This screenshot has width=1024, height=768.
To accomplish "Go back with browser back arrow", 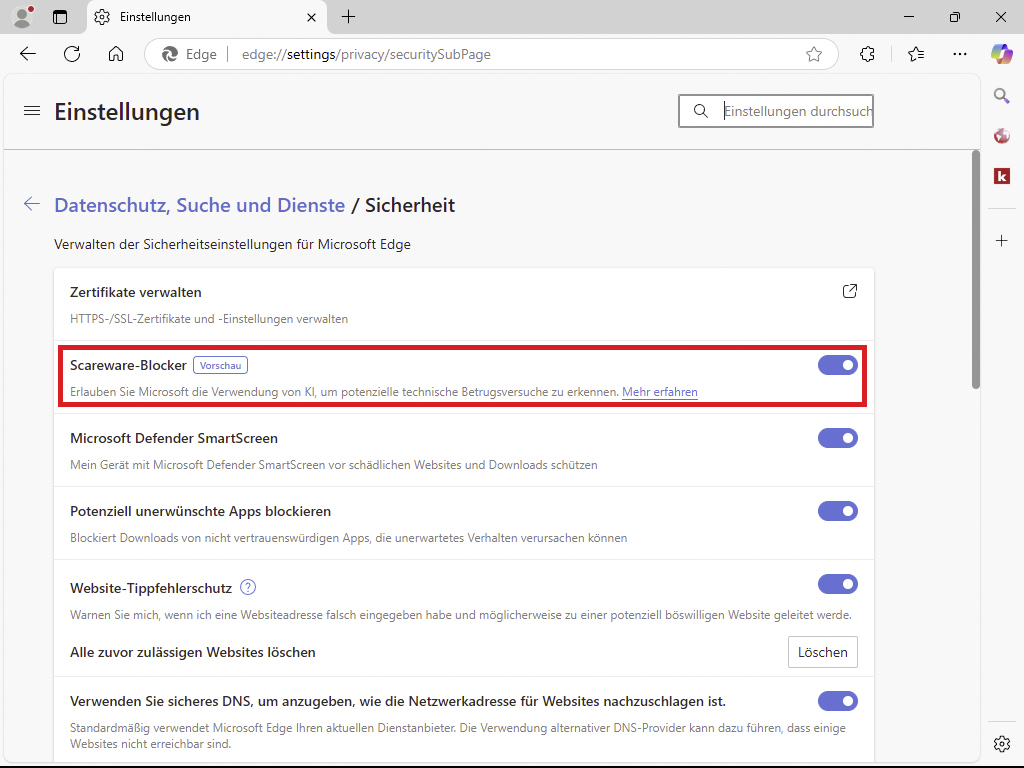I will click(28, 54).
